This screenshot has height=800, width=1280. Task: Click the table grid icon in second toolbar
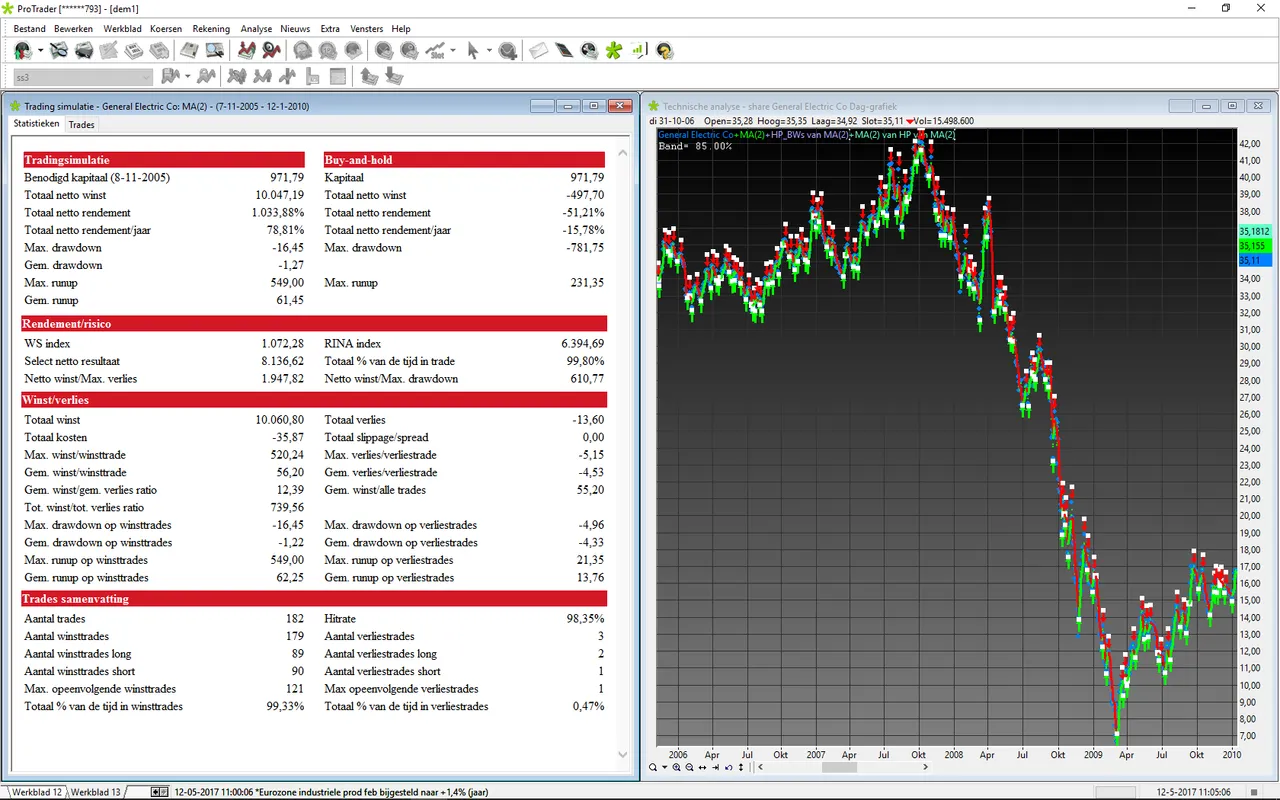coord(337,77)
